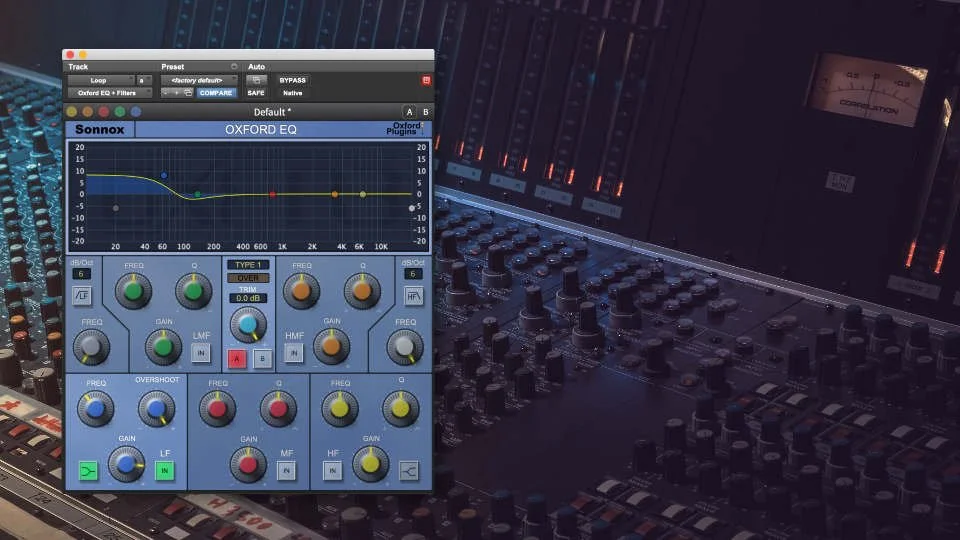960x540 pixels.
Task: Toggle the automation SAFE button
Action: point(256,93)
